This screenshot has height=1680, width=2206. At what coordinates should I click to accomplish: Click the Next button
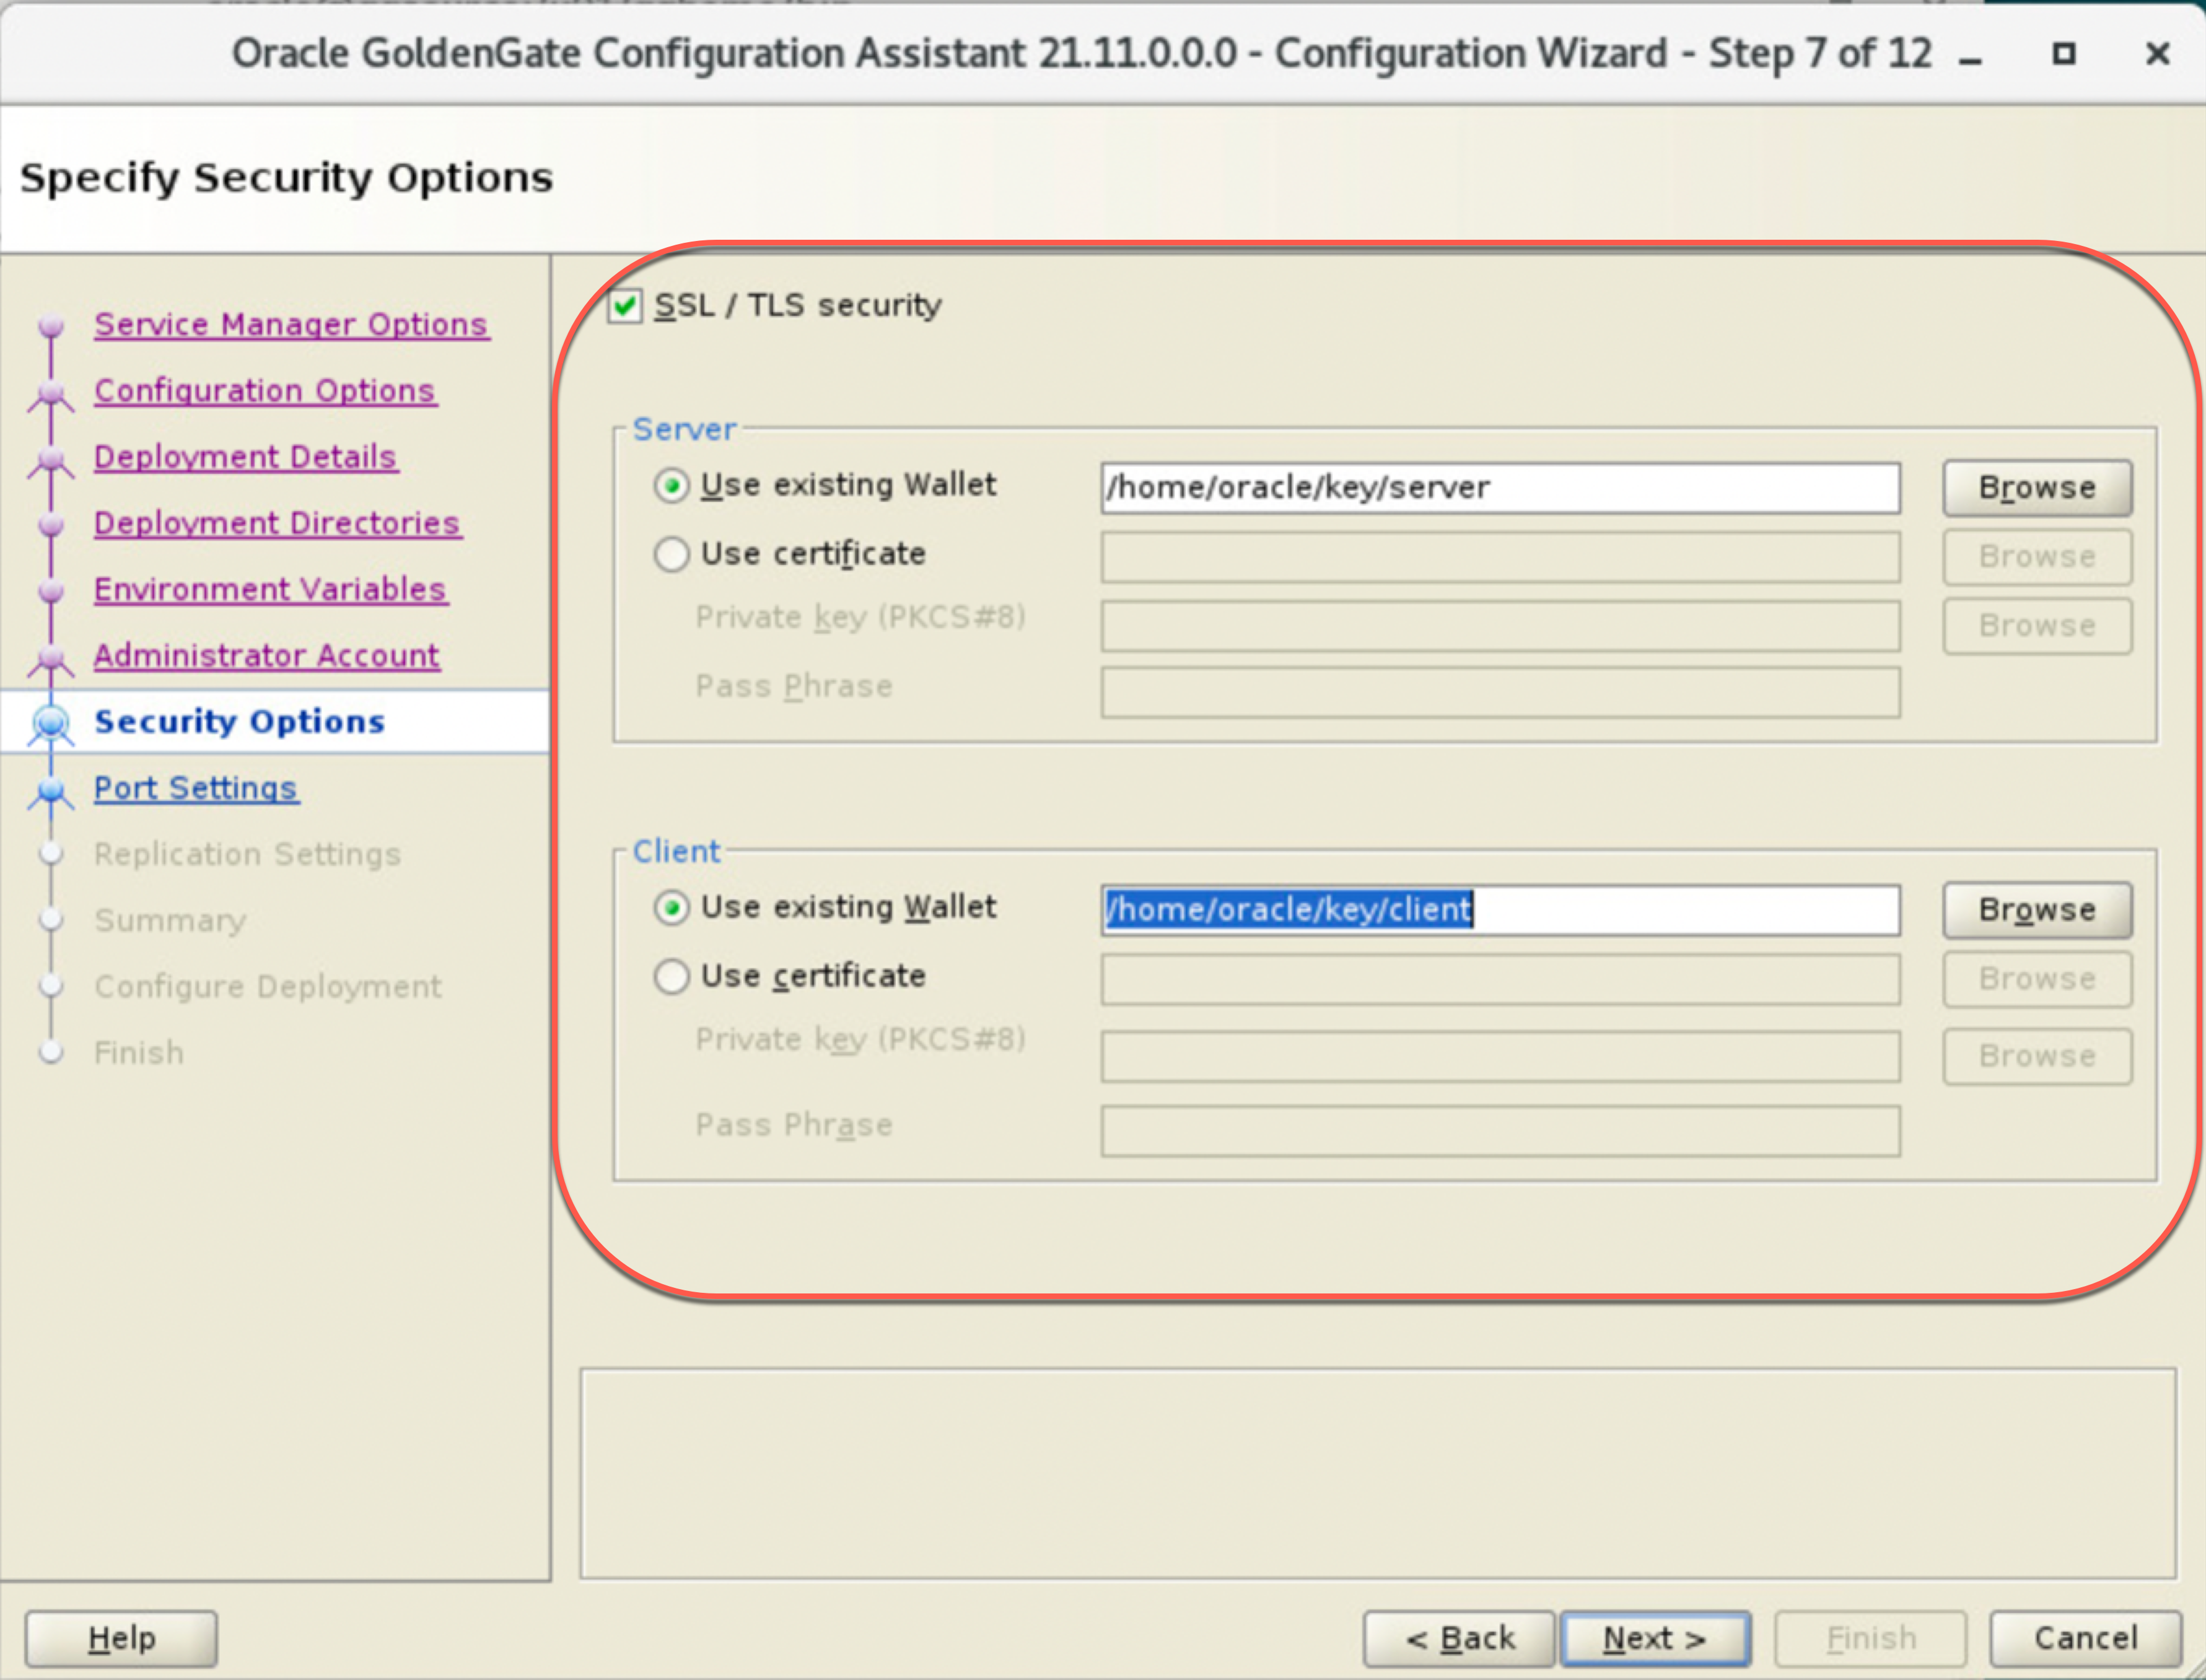pyautogui.click(x=1655, y=1638)
